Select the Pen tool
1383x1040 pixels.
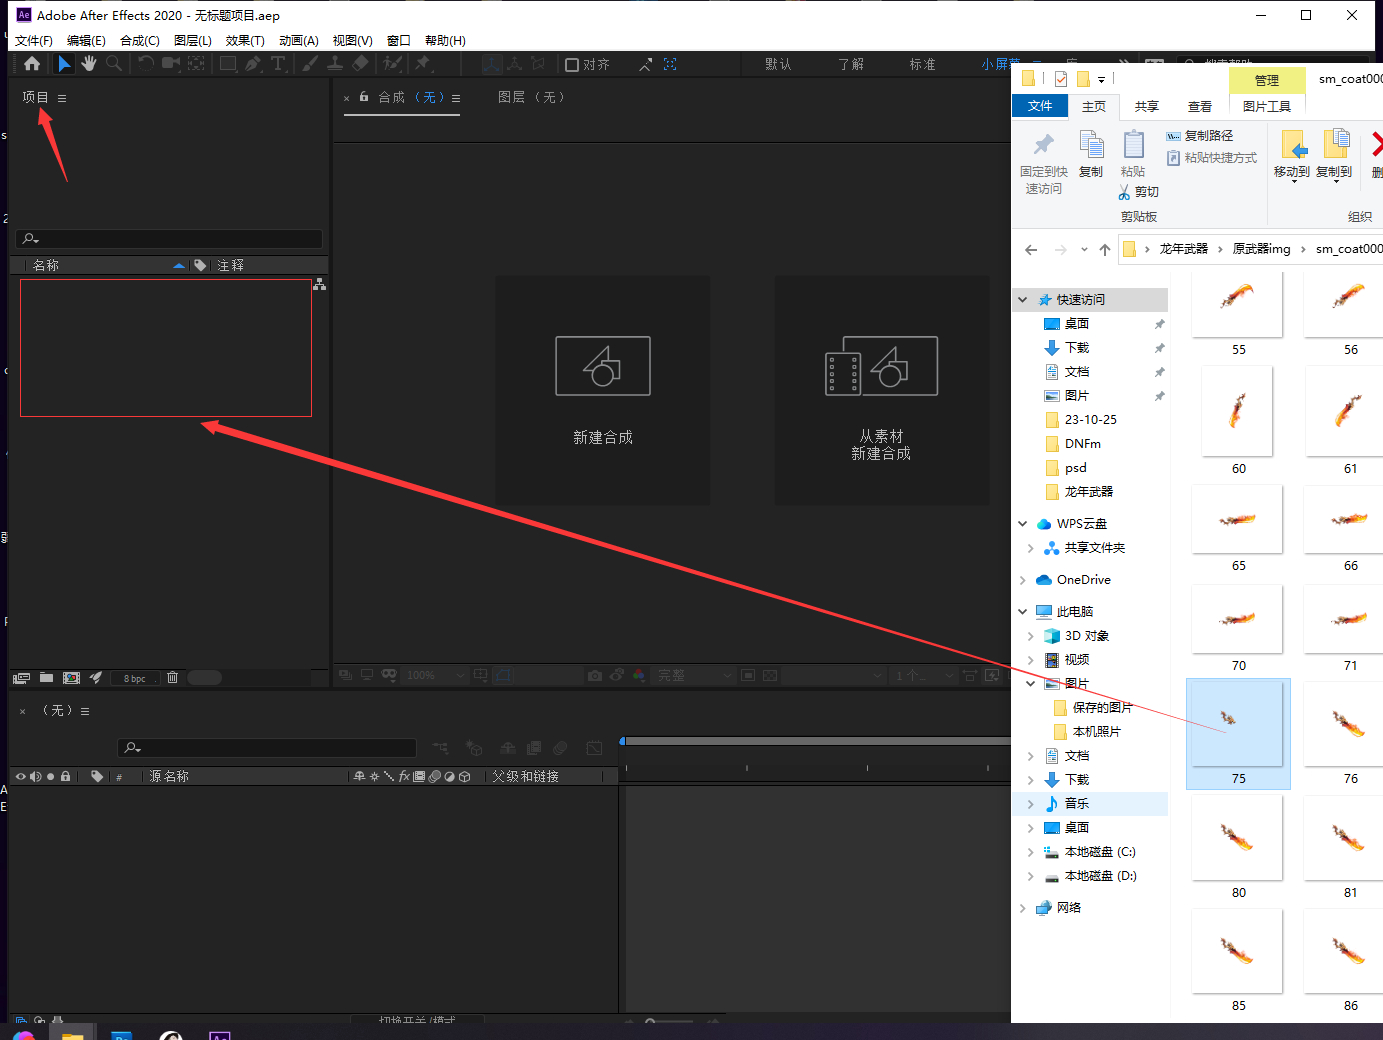point(253,64)
